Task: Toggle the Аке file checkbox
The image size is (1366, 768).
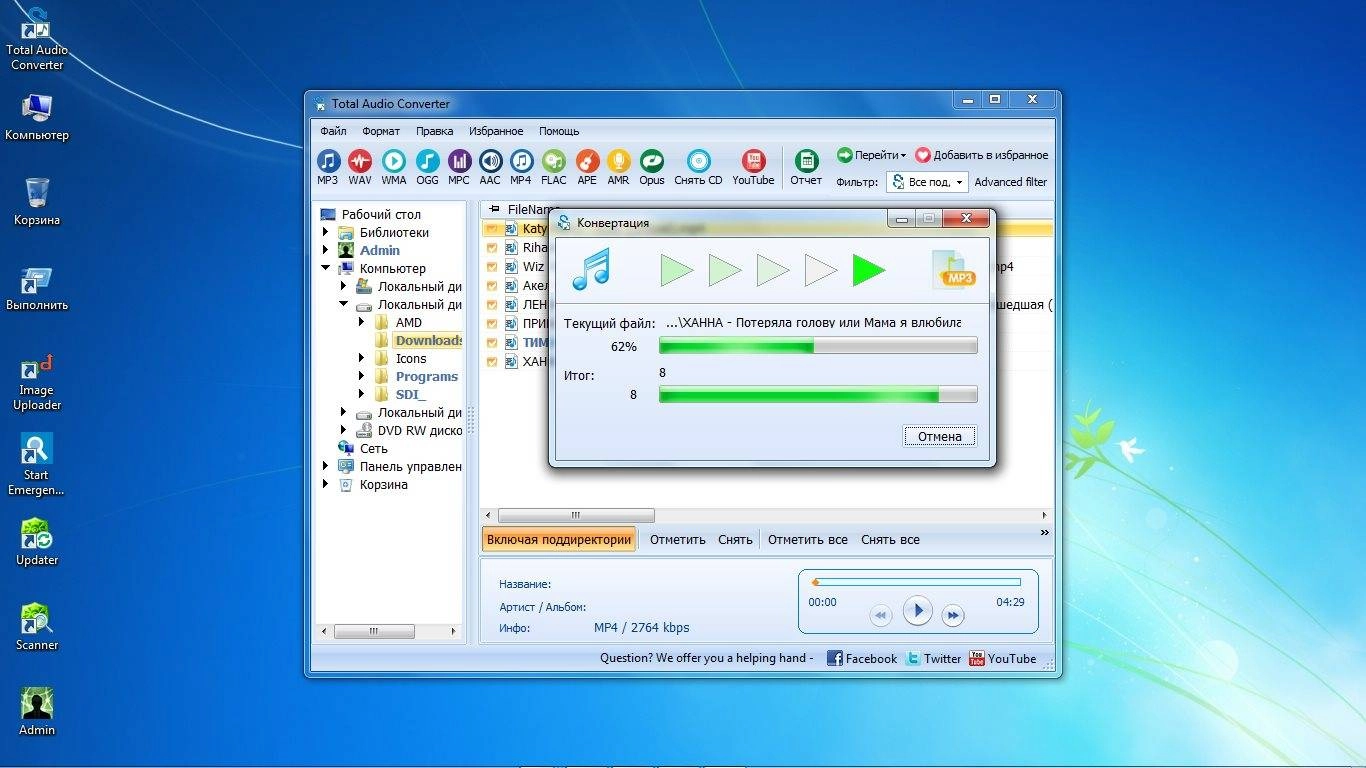Action: [x=492, y=286]
